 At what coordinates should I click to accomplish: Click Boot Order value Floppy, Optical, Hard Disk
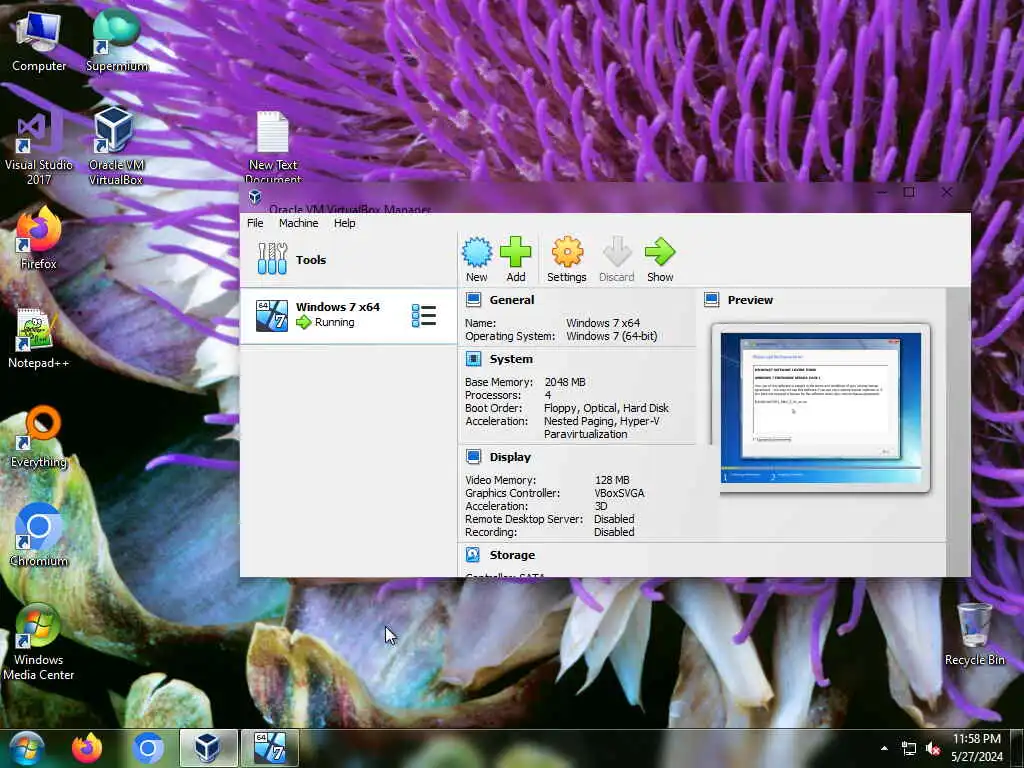606,408
